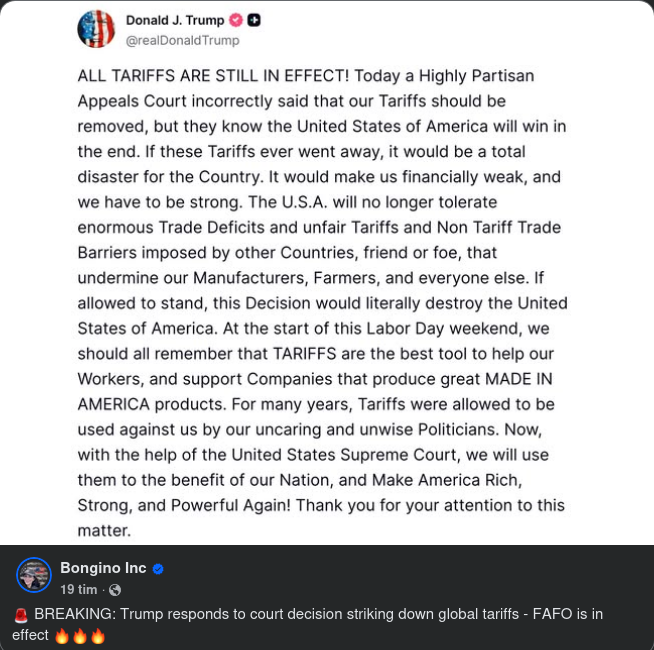The width and height of the screenshot is (654, 650).
Task: Click Donald J. Trump's profile avatar
Action: [96, 29]
